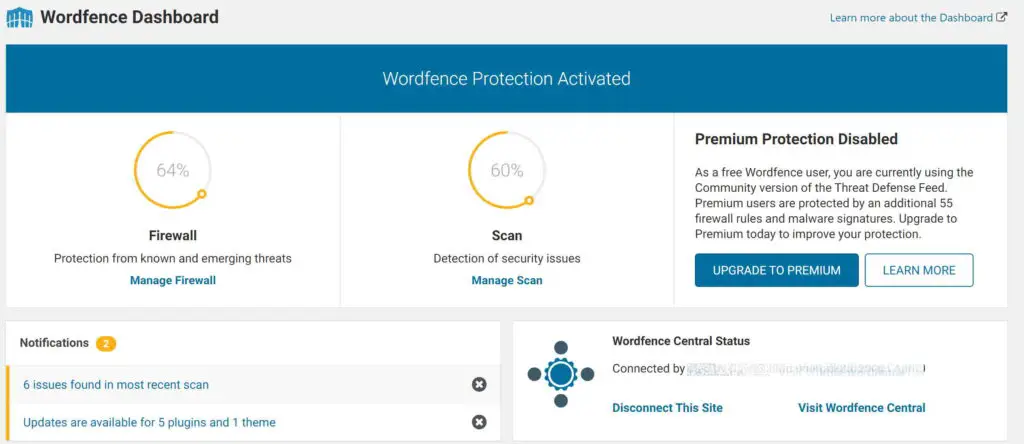Click the Wordfence Protection Activated banner
This screenshot has height=444, width=1024.
(507, 78)
